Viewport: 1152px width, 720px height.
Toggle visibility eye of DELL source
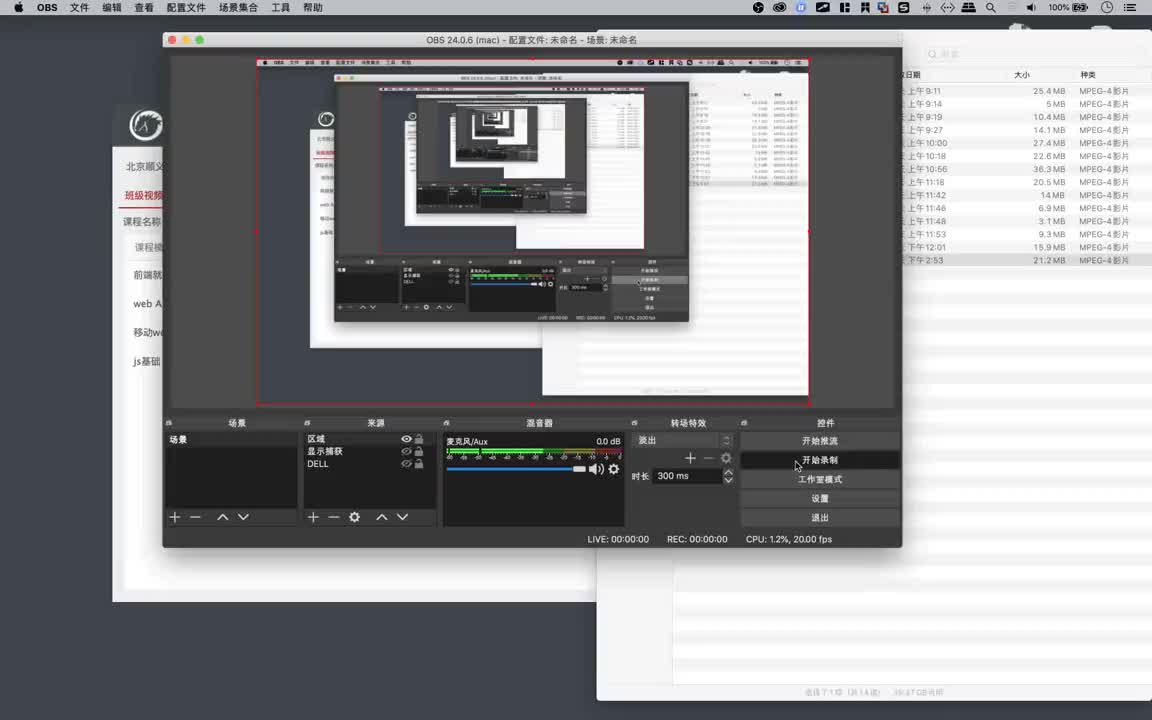[406, 464]
